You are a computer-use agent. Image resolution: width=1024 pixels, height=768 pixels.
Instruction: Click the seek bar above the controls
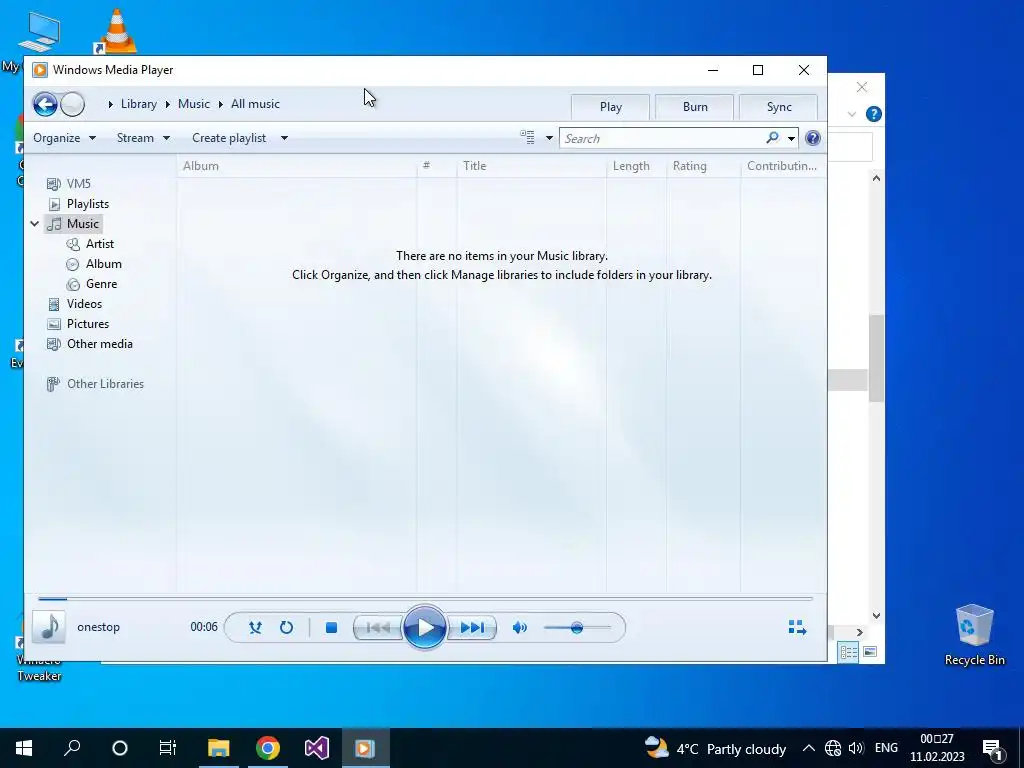[425, 598]
